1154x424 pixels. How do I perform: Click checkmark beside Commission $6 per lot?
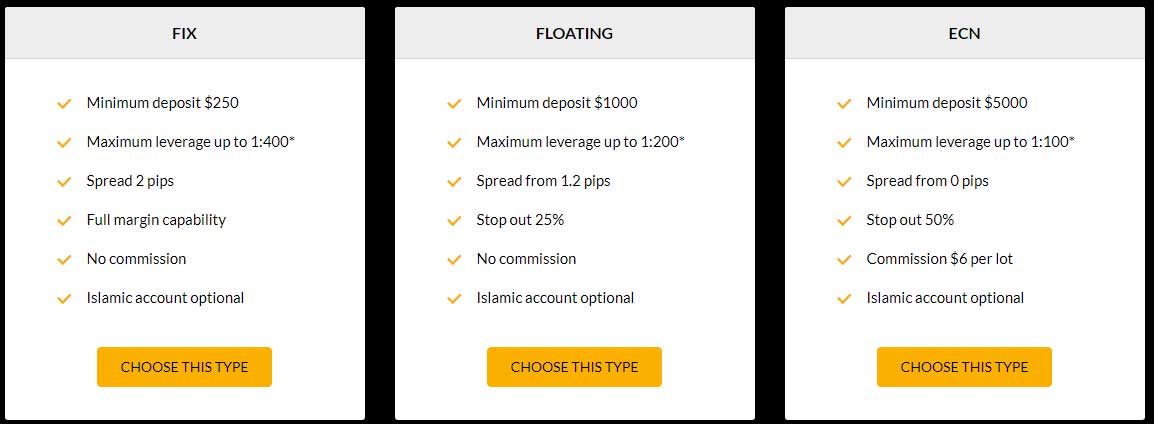[844, 259]
